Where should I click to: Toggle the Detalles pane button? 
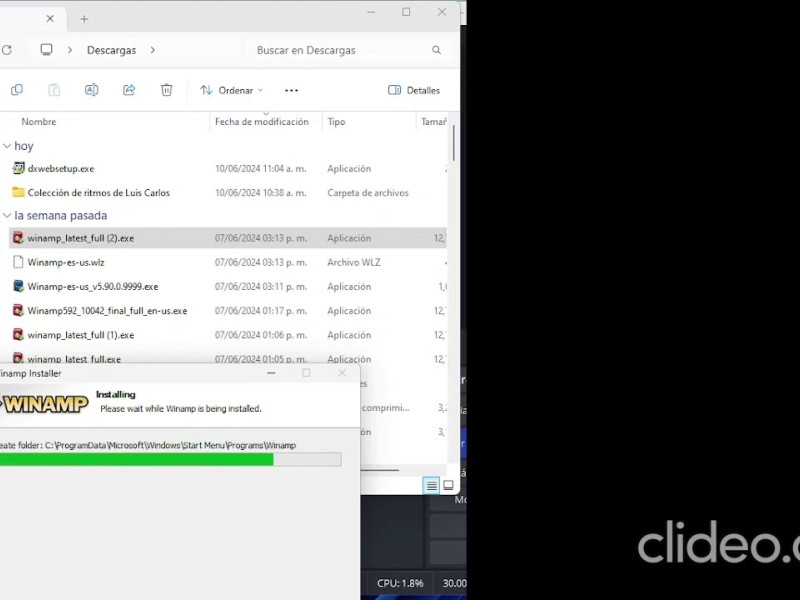[x=414, y=90]
